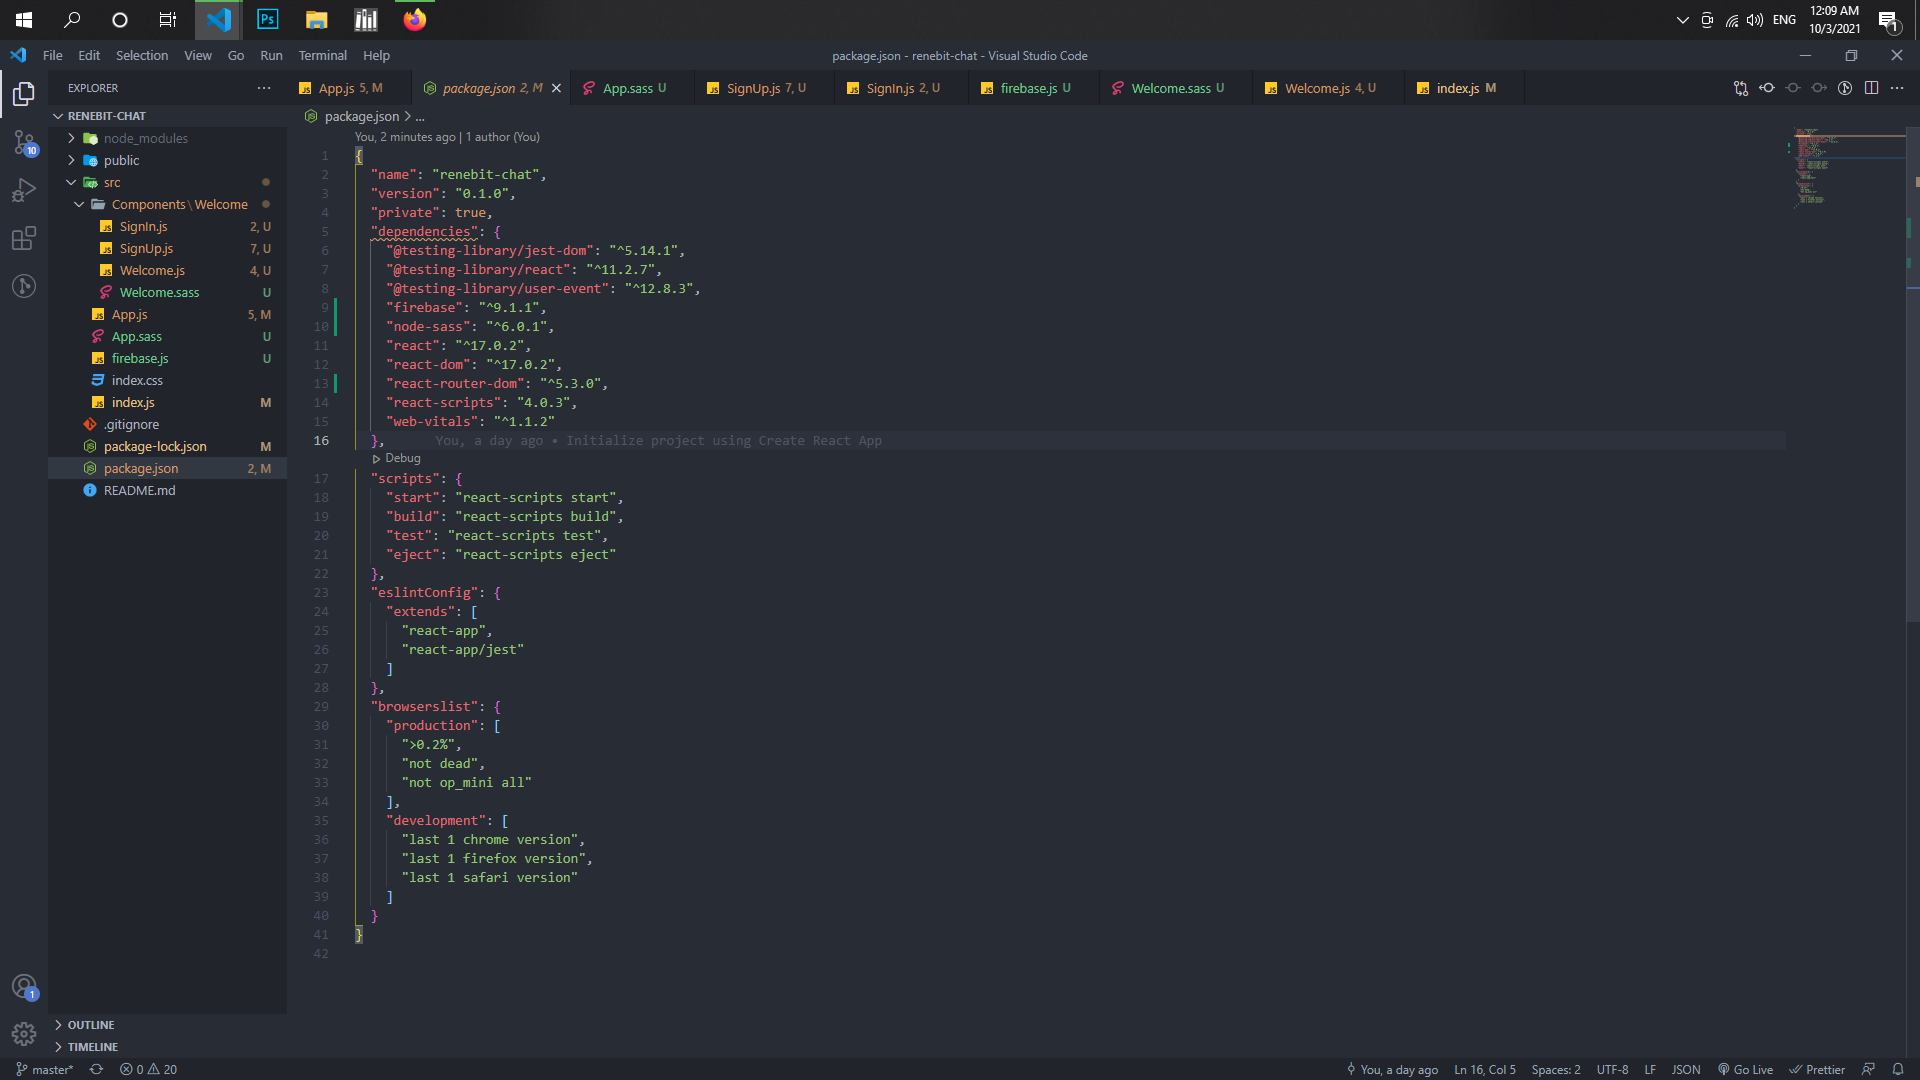Switch to the index.js tab
This screenshot has width=1920, height=1080.
[1465, 88]
